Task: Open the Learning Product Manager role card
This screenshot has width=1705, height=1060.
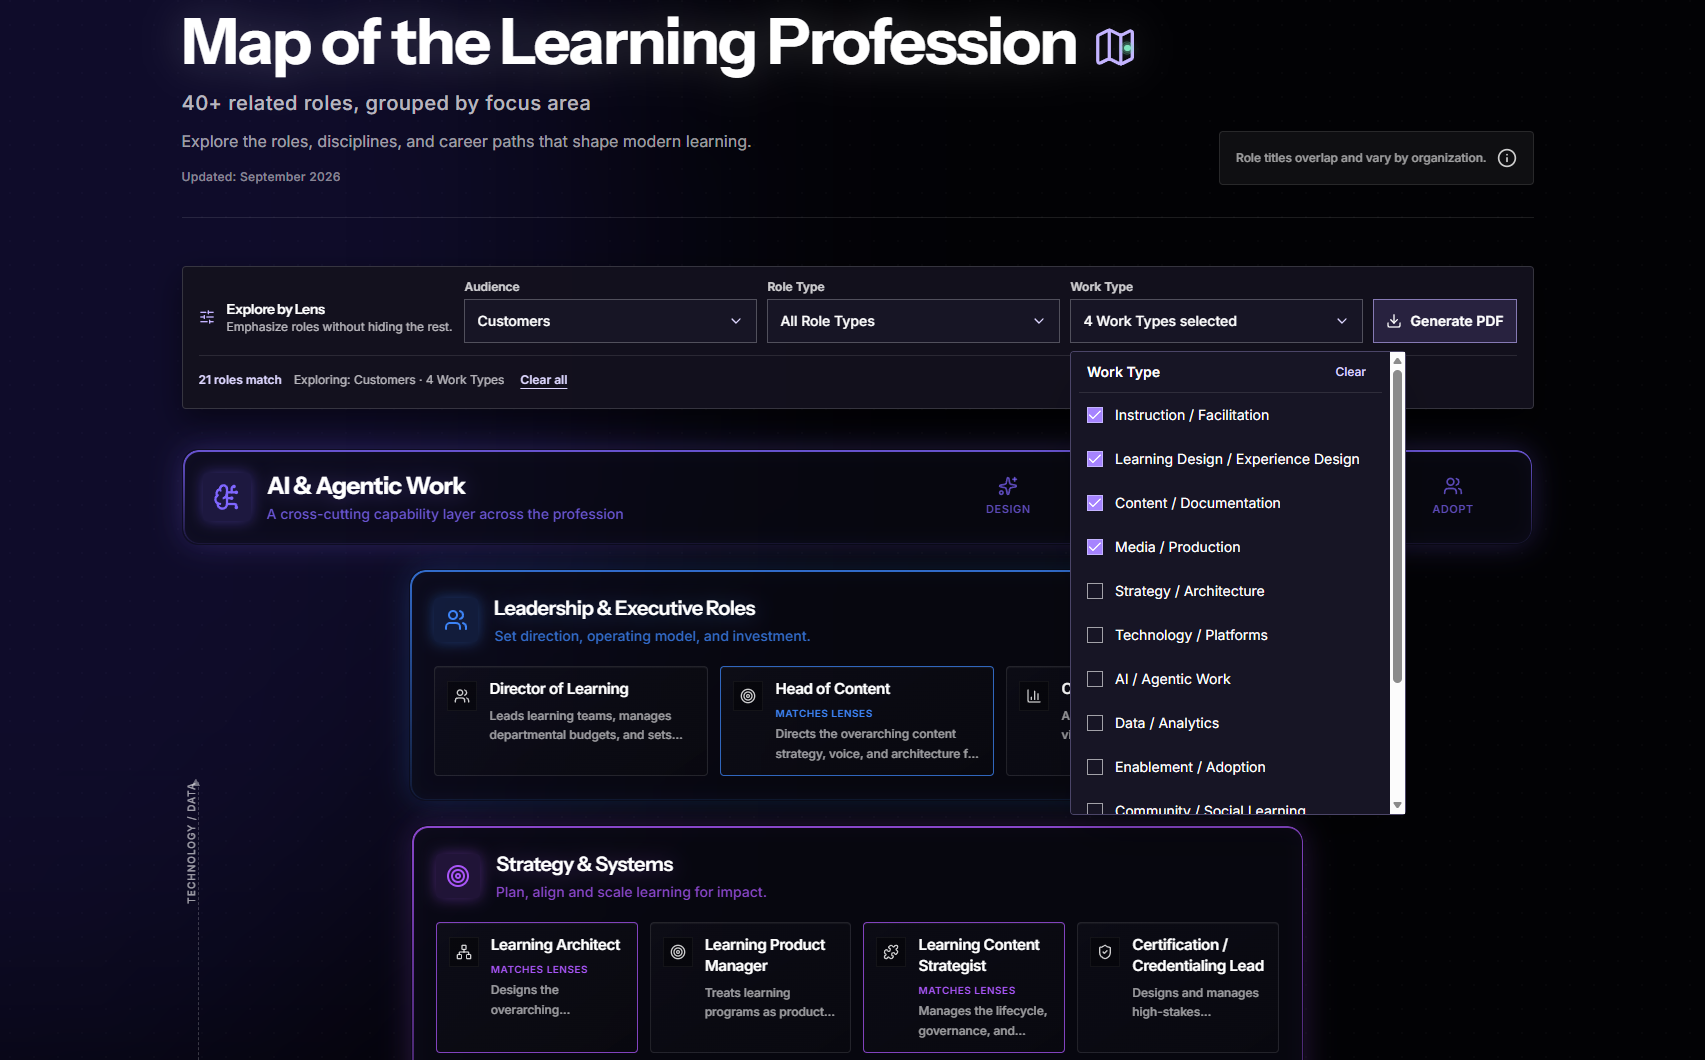Action: pos(750,987)
